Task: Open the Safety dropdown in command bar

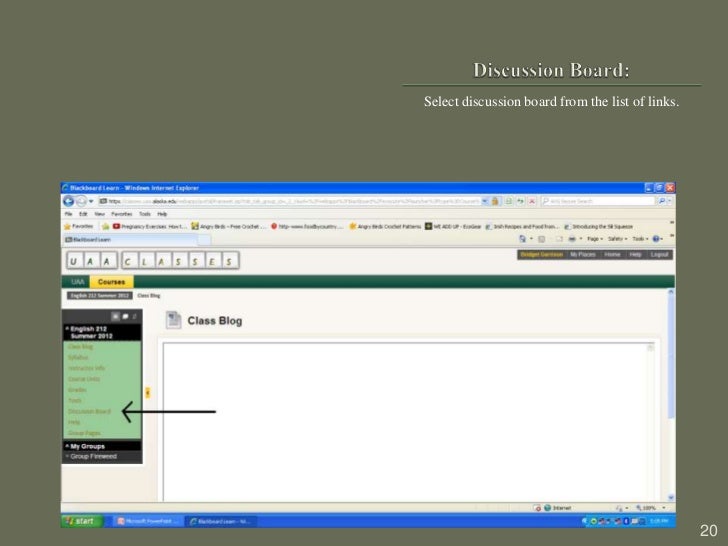Action: [x=617, y=239]
